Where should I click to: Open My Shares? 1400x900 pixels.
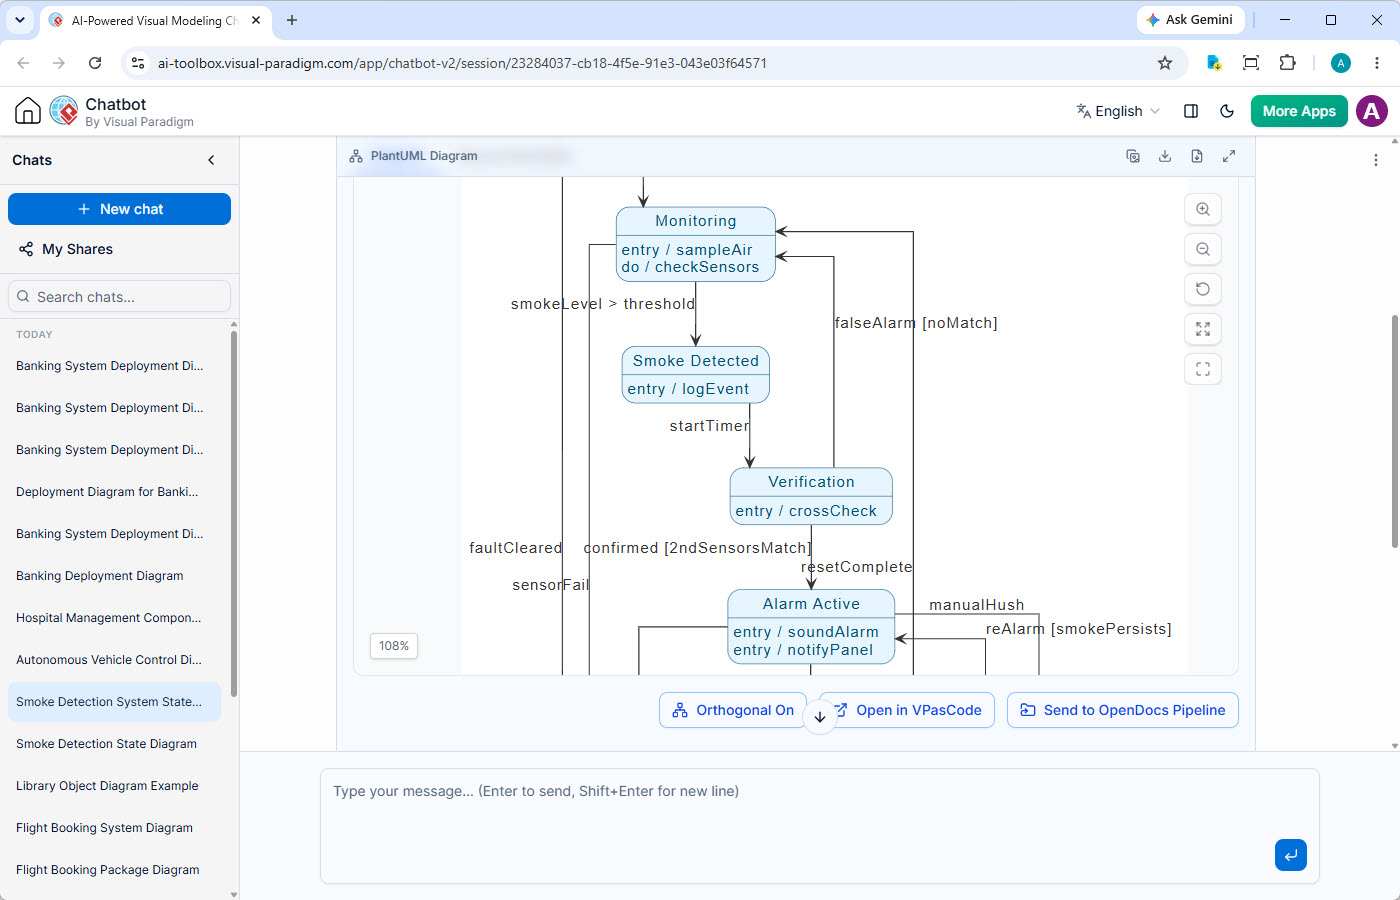[x=66, y=249]
